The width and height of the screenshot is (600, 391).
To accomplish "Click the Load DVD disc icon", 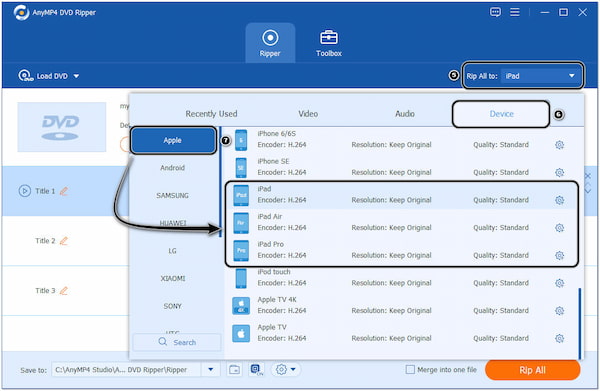I will point(25,76).
